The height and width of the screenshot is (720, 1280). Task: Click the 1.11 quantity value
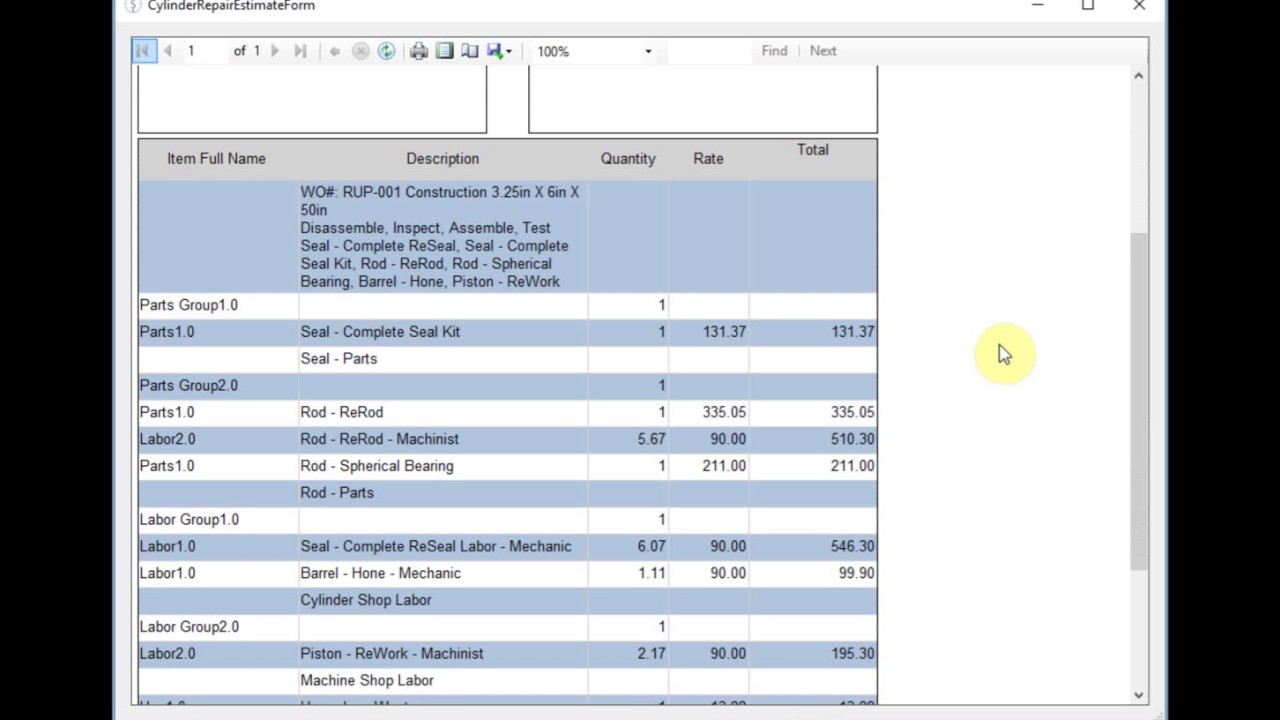(x=651, y=573)
